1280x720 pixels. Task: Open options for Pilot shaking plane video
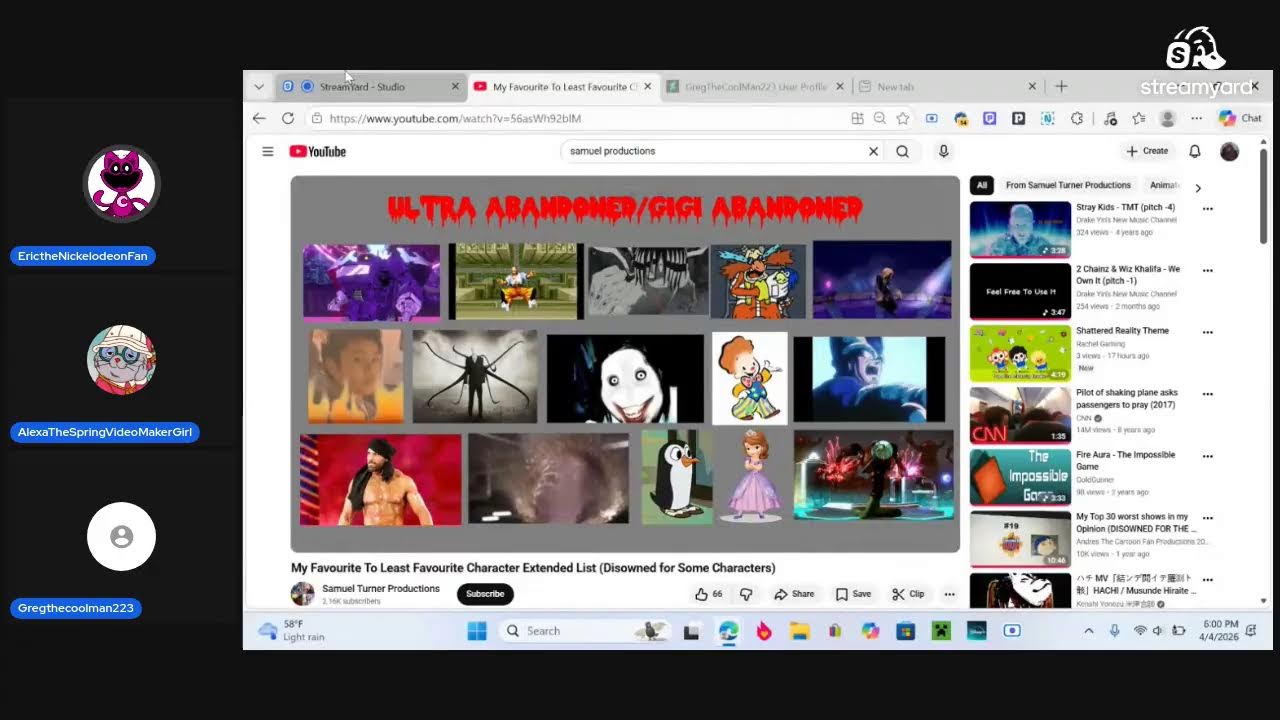(x=1208, y=394)
